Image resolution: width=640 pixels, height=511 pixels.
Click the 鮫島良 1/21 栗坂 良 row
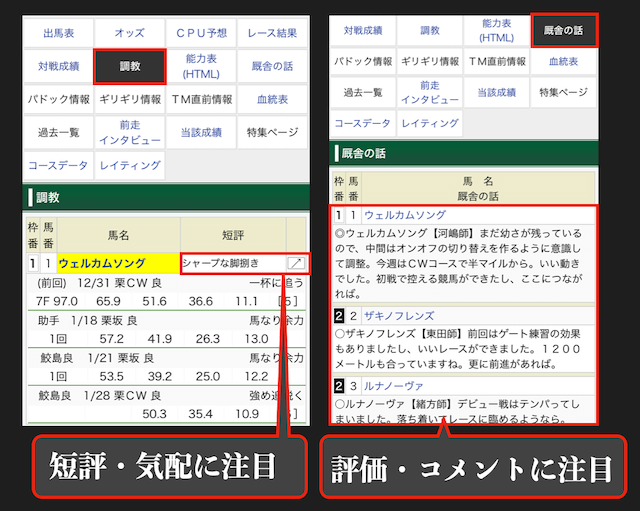[x=166, y=358]
